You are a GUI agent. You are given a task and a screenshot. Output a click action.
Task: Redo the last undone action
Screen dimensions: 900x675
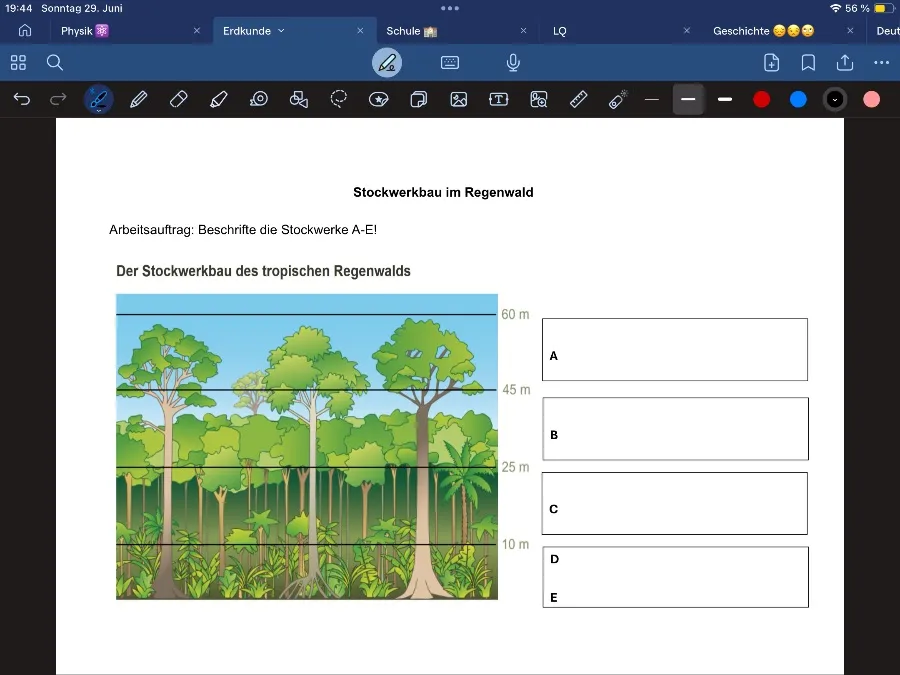tap(58, 99)
